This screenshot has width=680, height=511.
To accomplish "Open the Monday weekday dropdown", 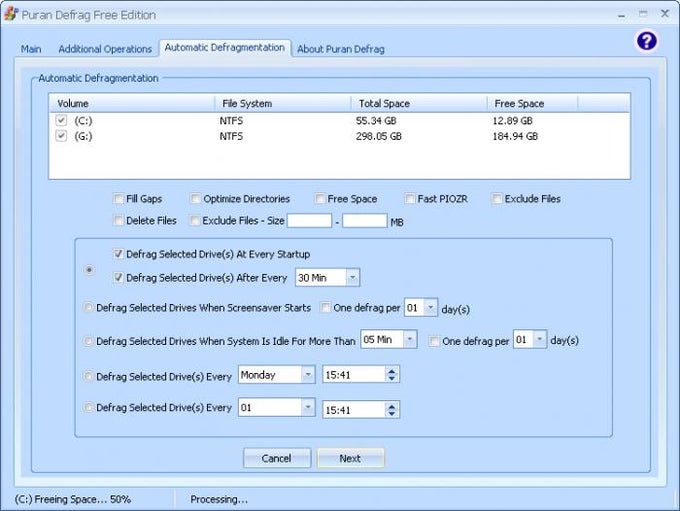I will tap(307, 374).
